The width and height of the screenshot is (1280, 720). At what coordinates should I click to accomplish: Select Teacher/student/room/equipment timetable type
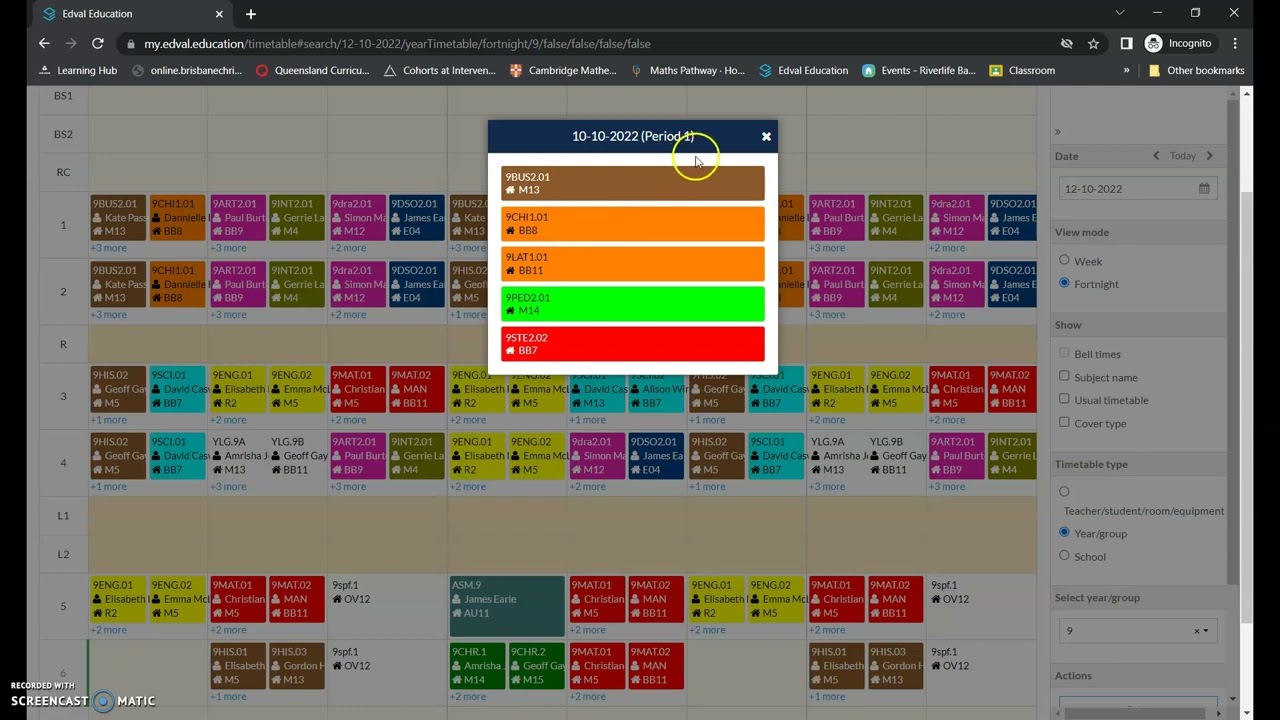[1064, 492]
